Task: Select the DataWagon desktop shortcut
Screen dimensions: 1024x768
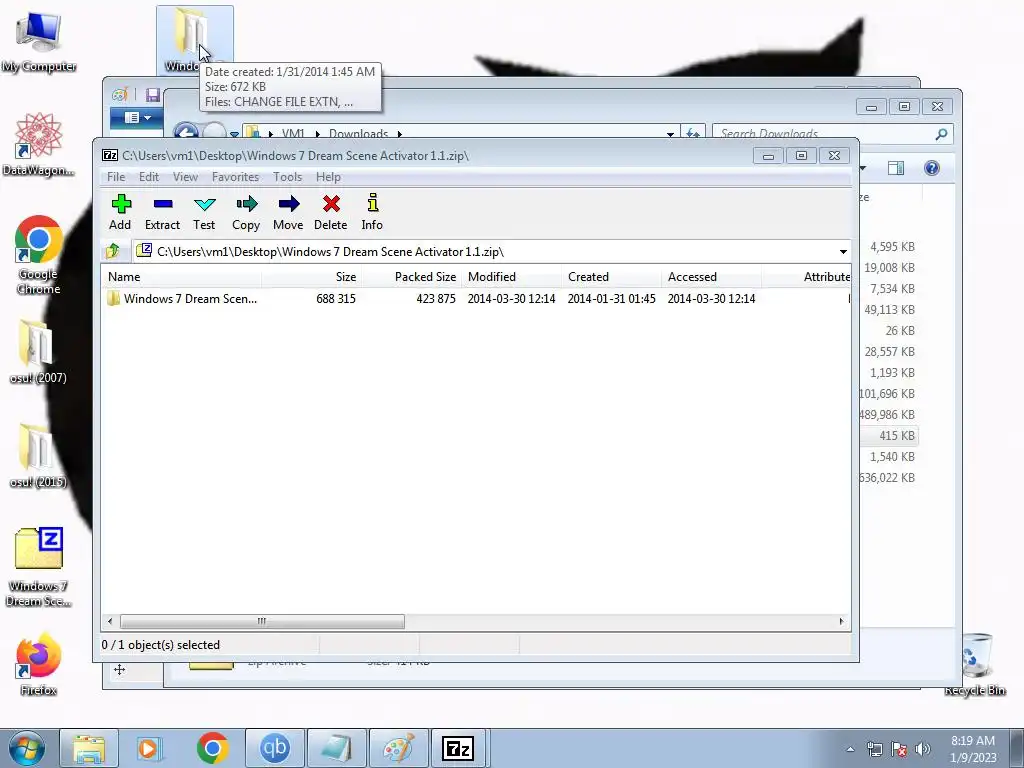Action: click(x=39, y=144)
